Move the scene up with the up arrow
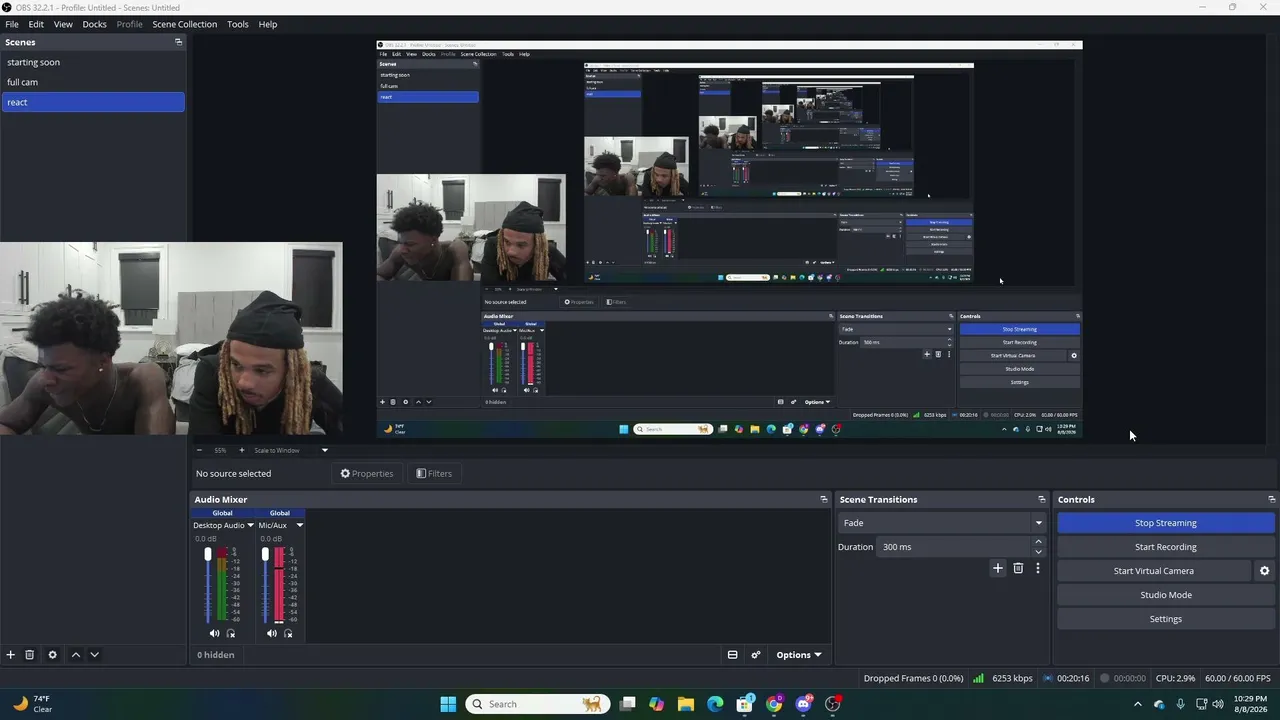This screenshot has width=1280, height=720. pos(75,655)
